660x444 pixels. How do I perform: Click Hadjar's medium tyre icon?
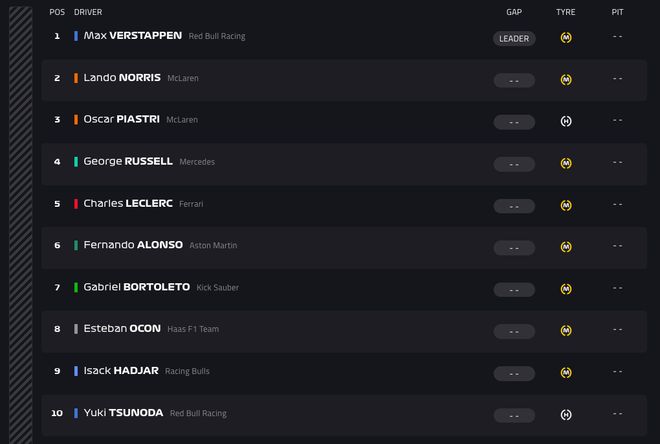(x=566, y=373)
